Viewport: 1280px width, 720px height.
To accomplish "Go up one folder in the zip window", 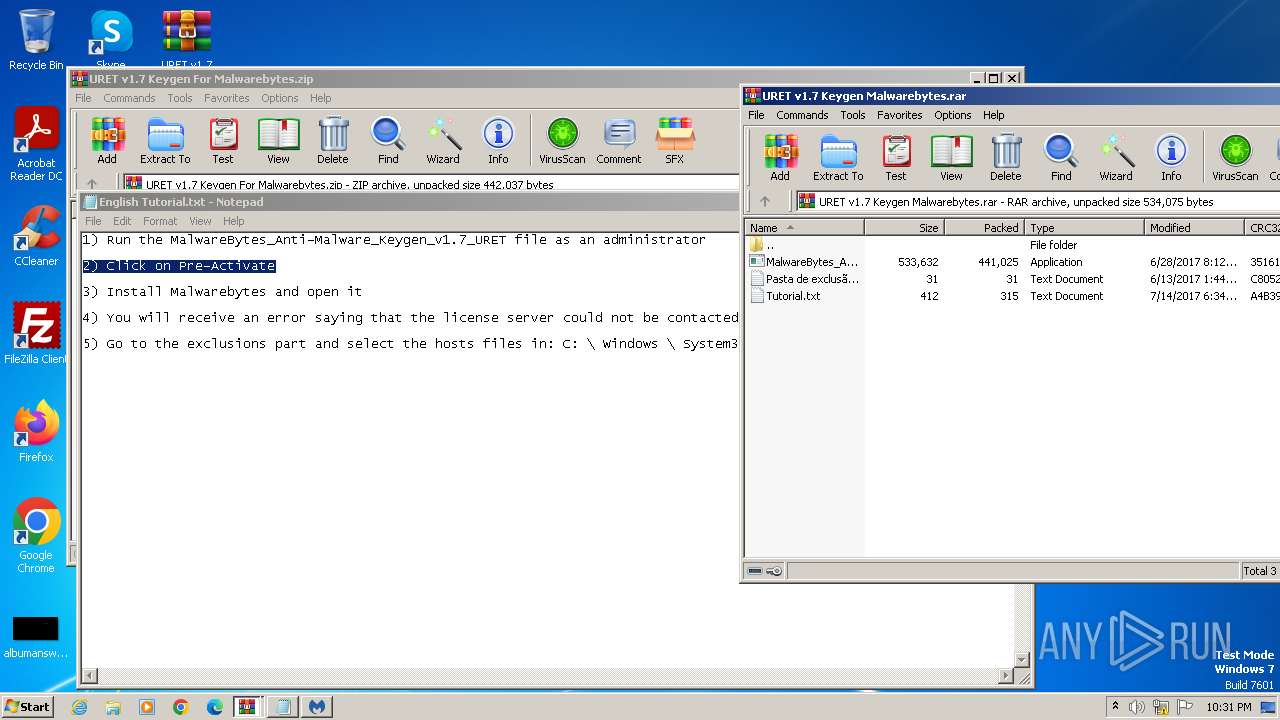I will (x=92, y=184).
